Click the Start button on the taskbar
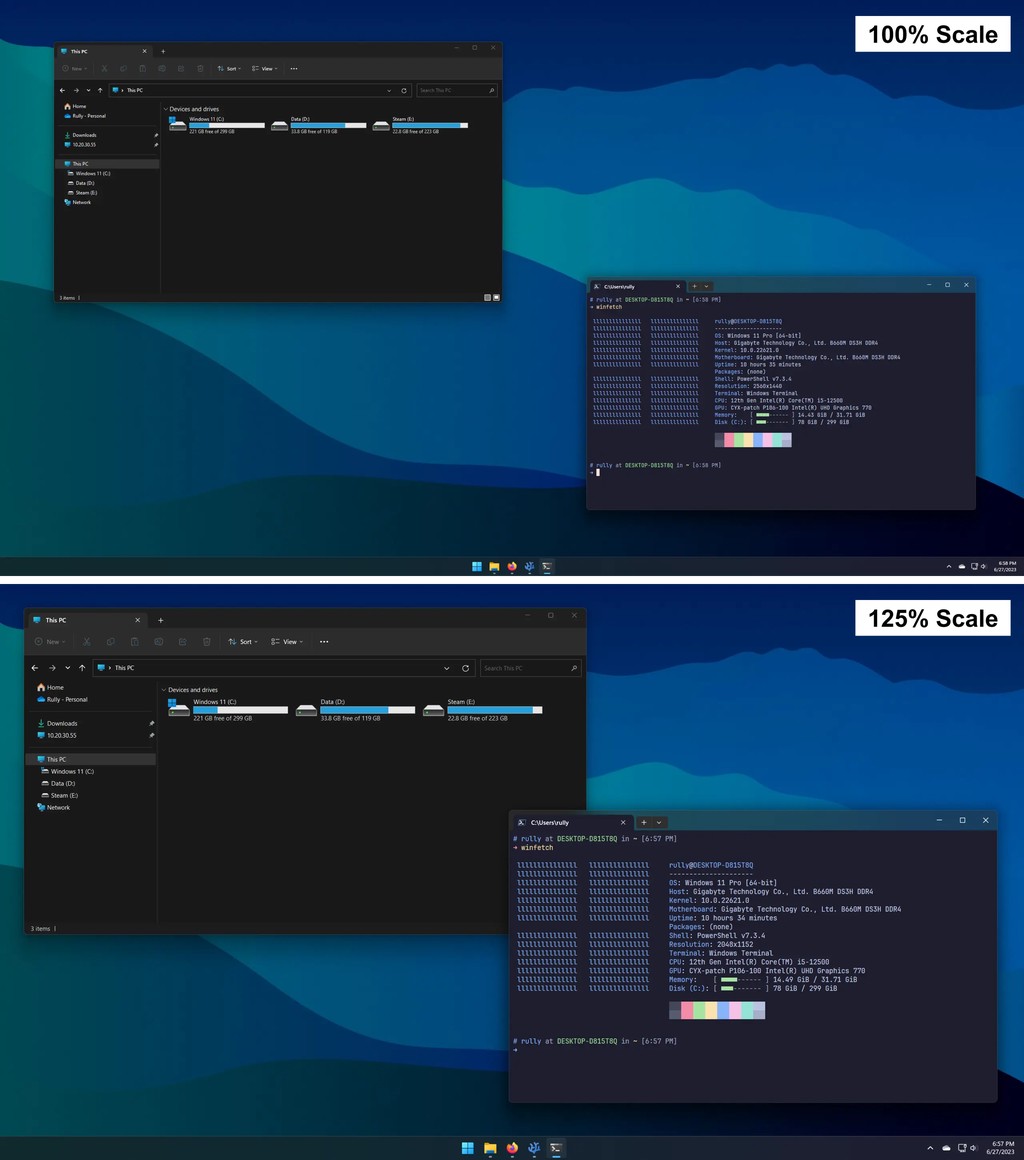The width and height of the screenshot is (1024, 1160). coord(468,1148)
